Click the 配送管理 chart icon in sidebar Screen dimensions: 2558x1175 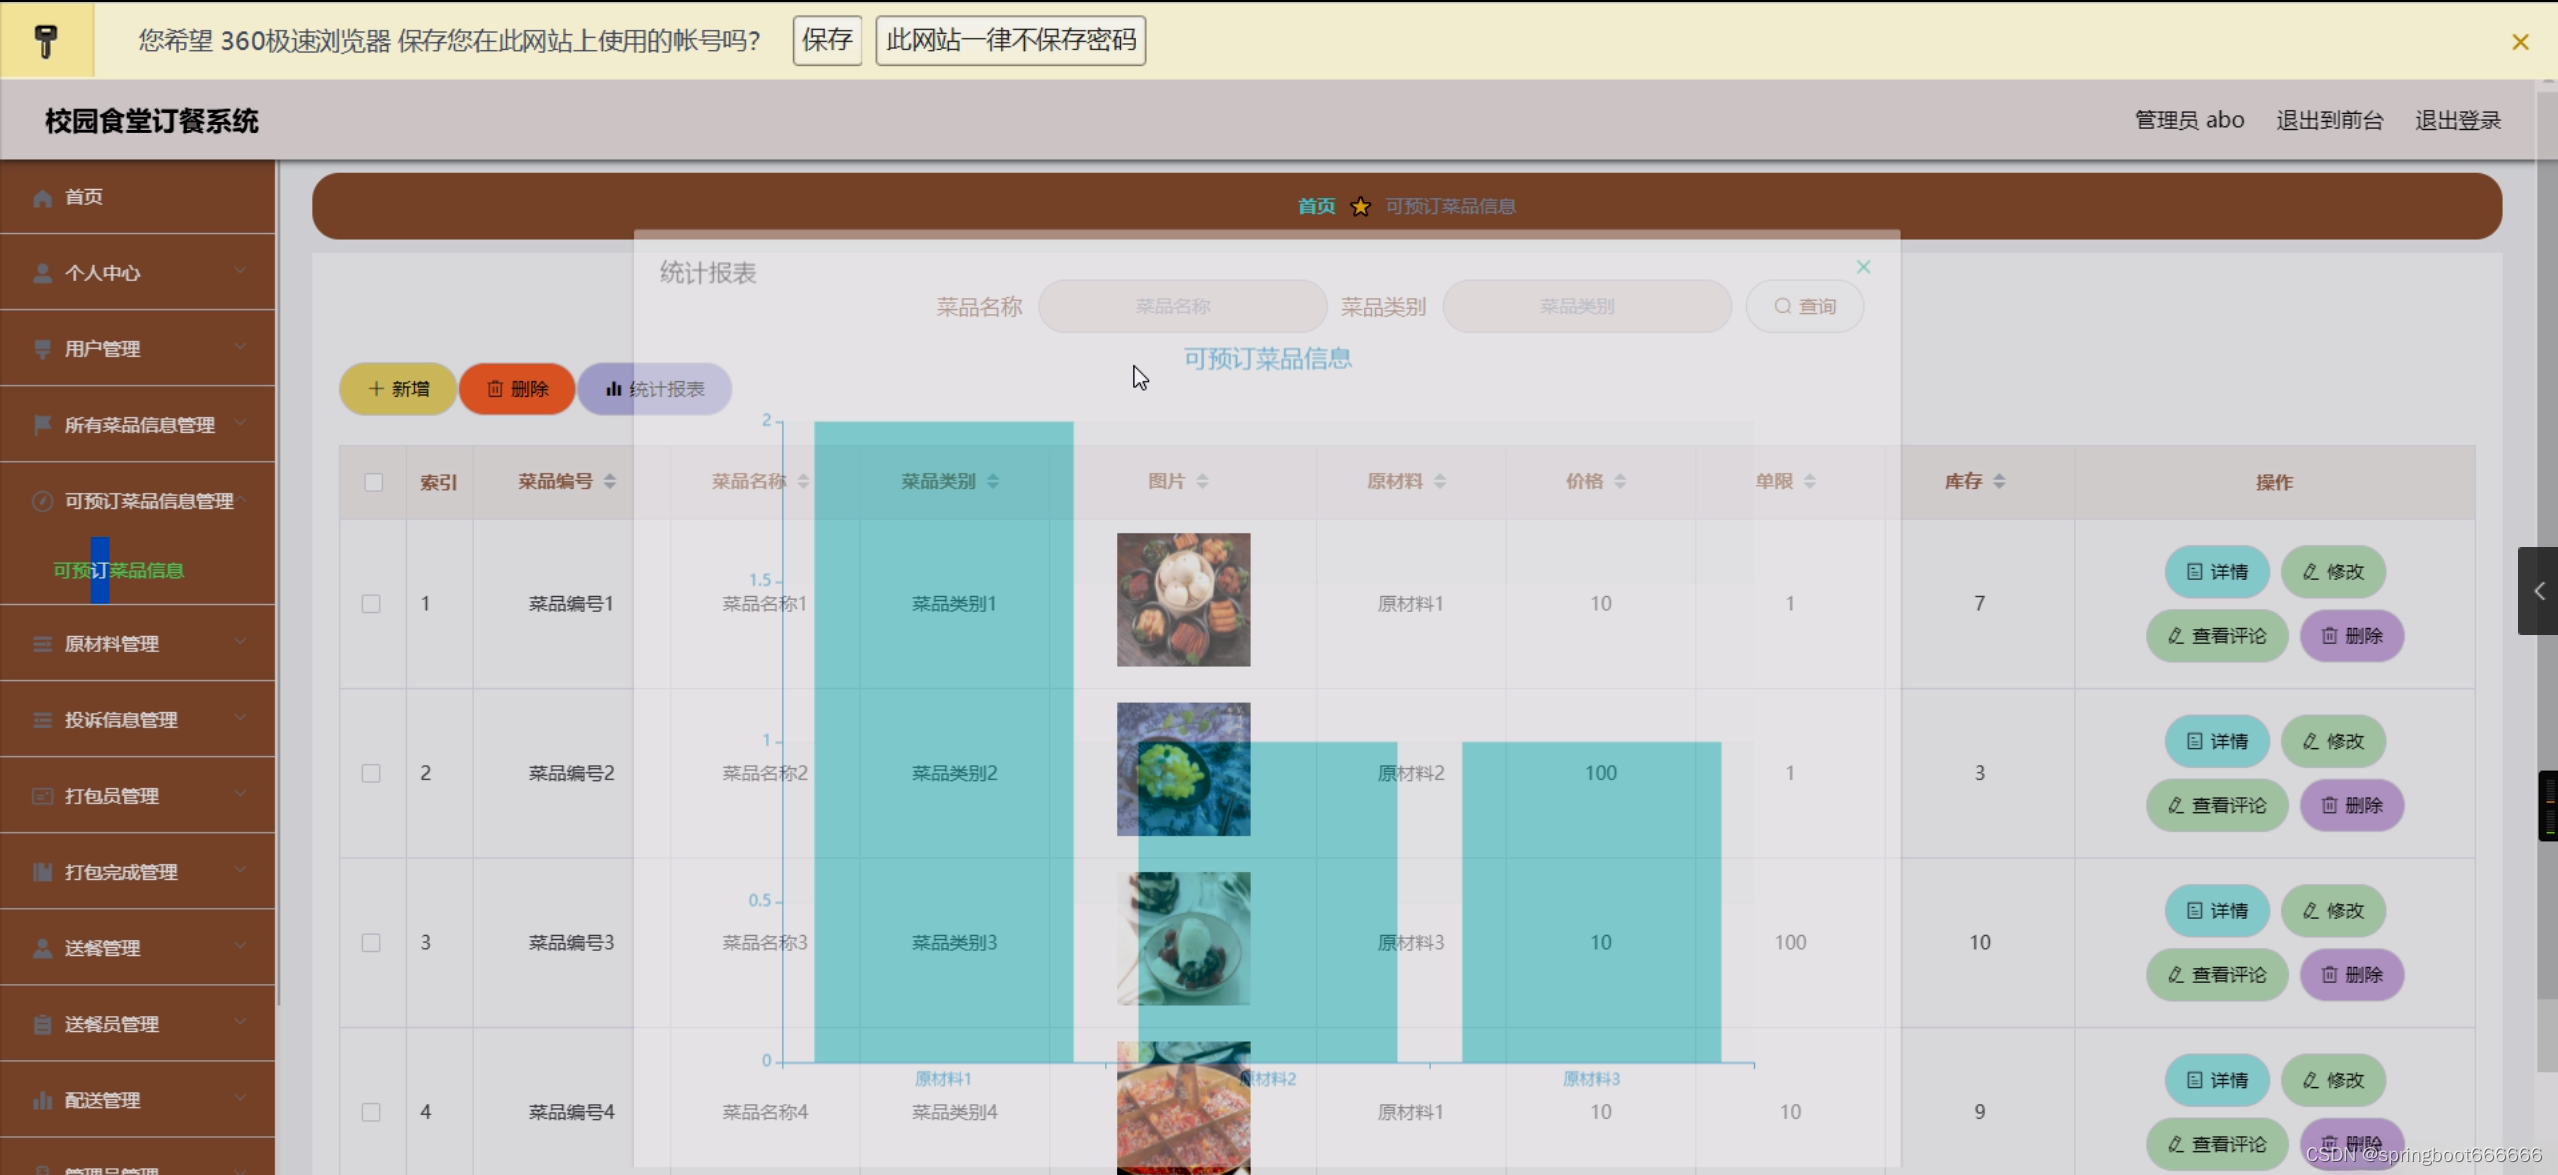(x=42, y=1100)
